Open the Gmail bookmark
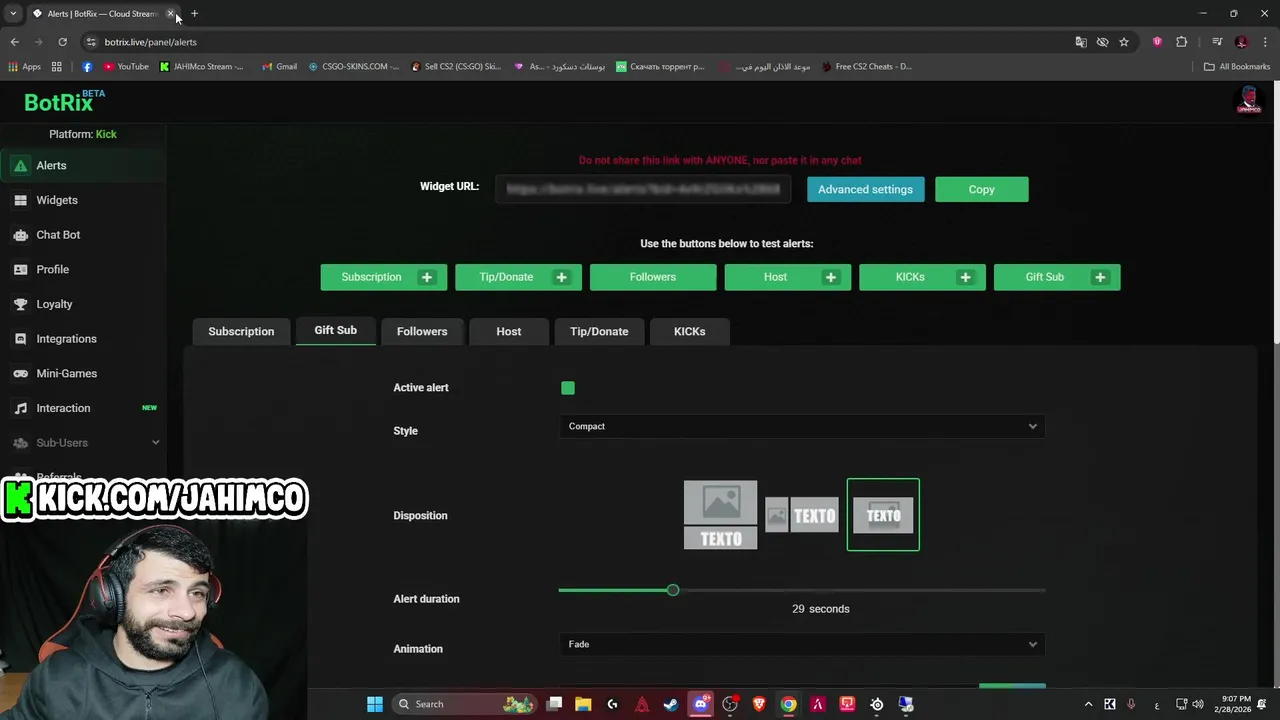1280x720 pixels. (279, 67)
